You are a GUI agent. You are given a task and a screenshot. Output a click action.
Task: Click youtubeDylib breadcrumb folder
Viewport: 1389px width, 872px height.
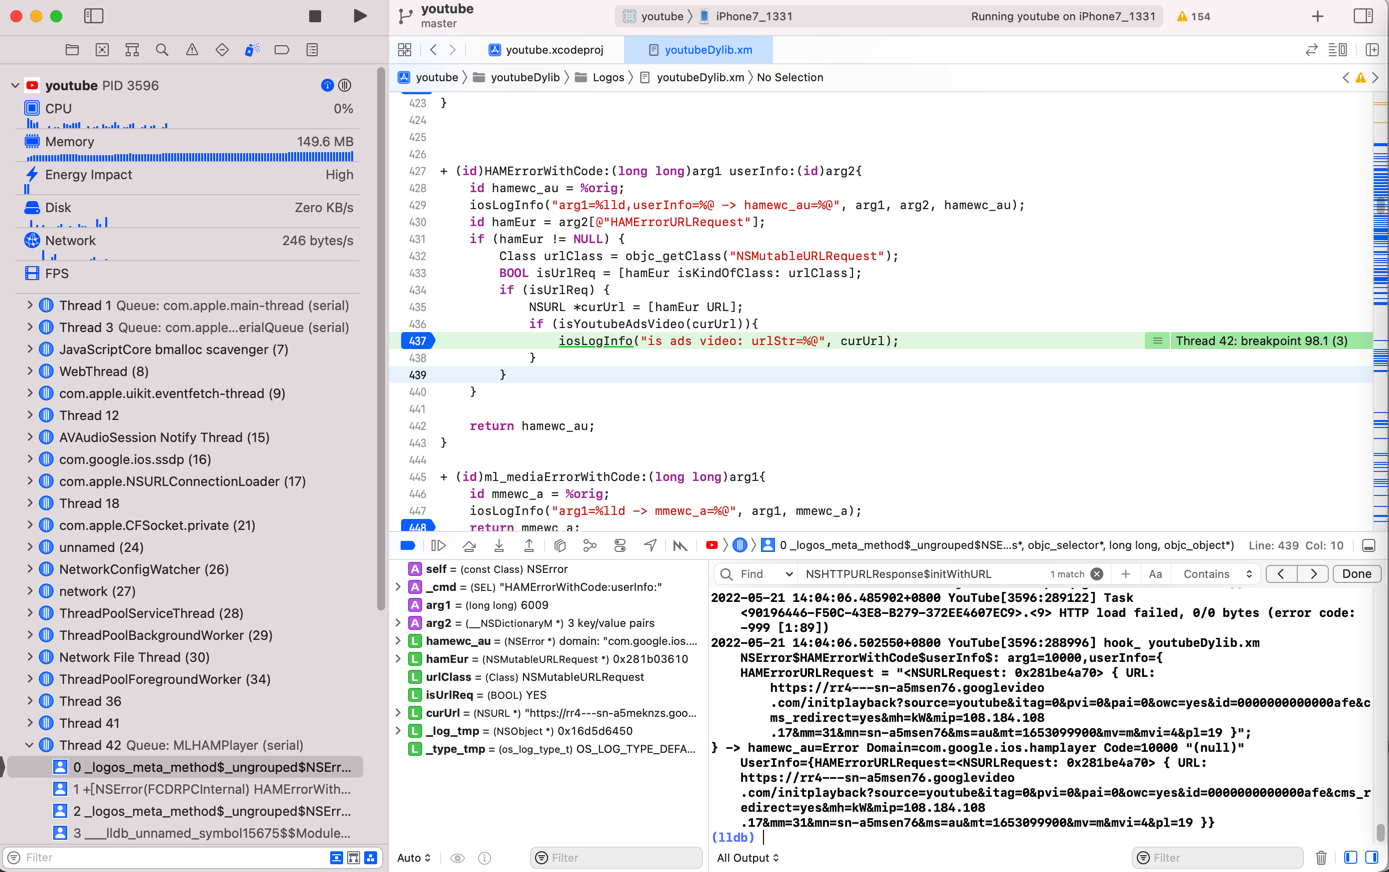pos(516,78)
